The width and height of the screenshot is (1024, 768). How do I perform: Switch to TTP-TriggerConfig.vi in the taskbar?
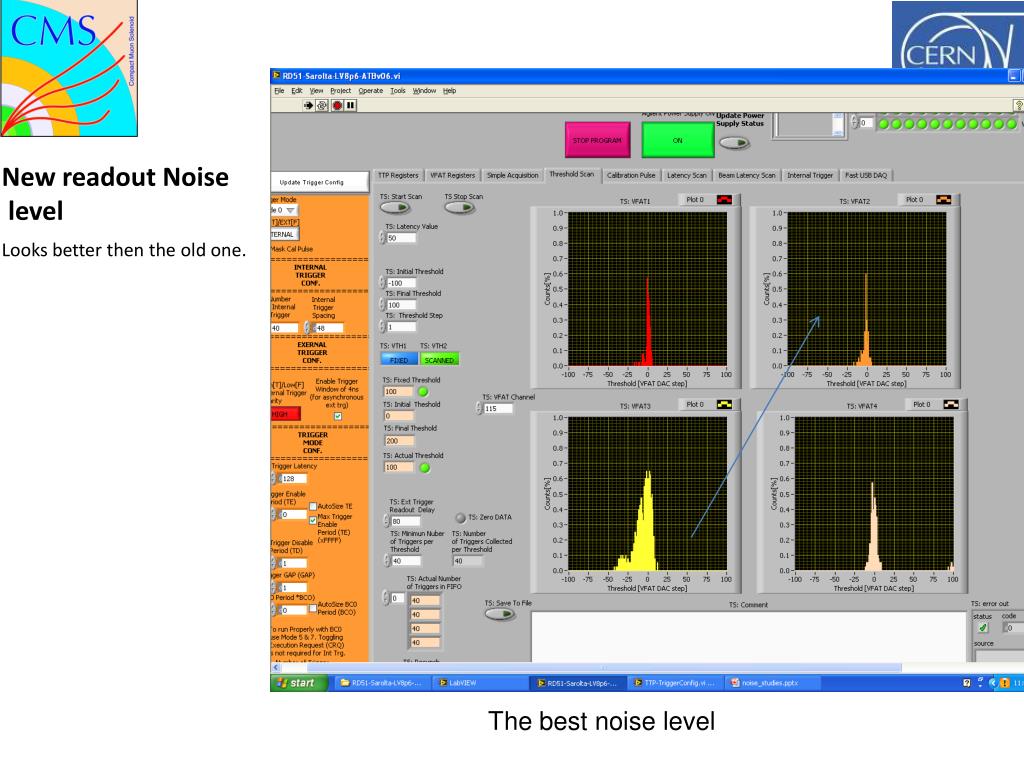tap(676, 683)
